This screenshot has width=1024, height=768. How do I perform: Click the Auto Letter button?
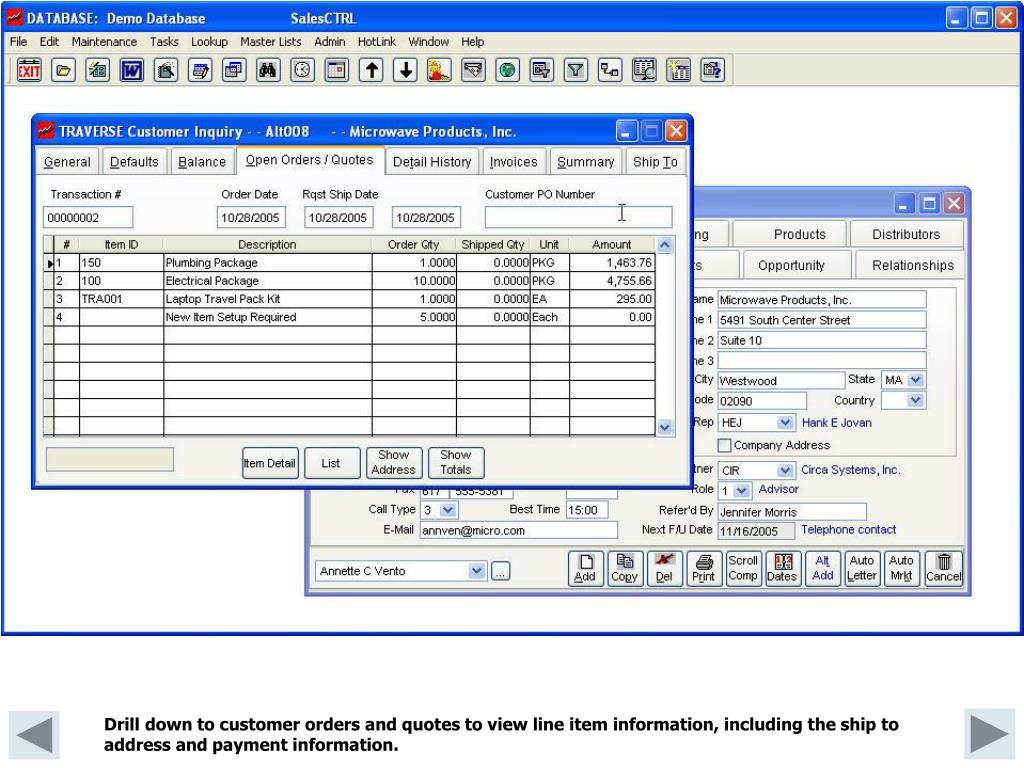click(x=861, y=568)
